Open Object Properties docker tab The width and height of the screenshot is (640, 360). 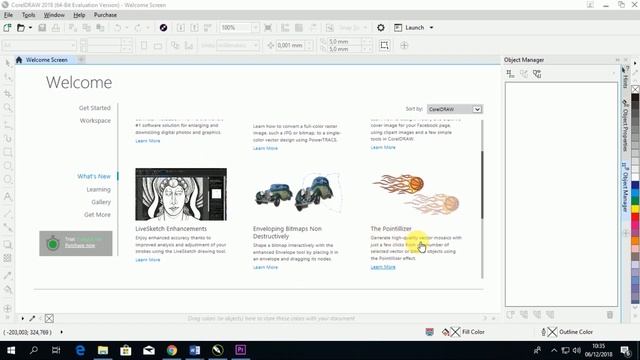(625, 126)
